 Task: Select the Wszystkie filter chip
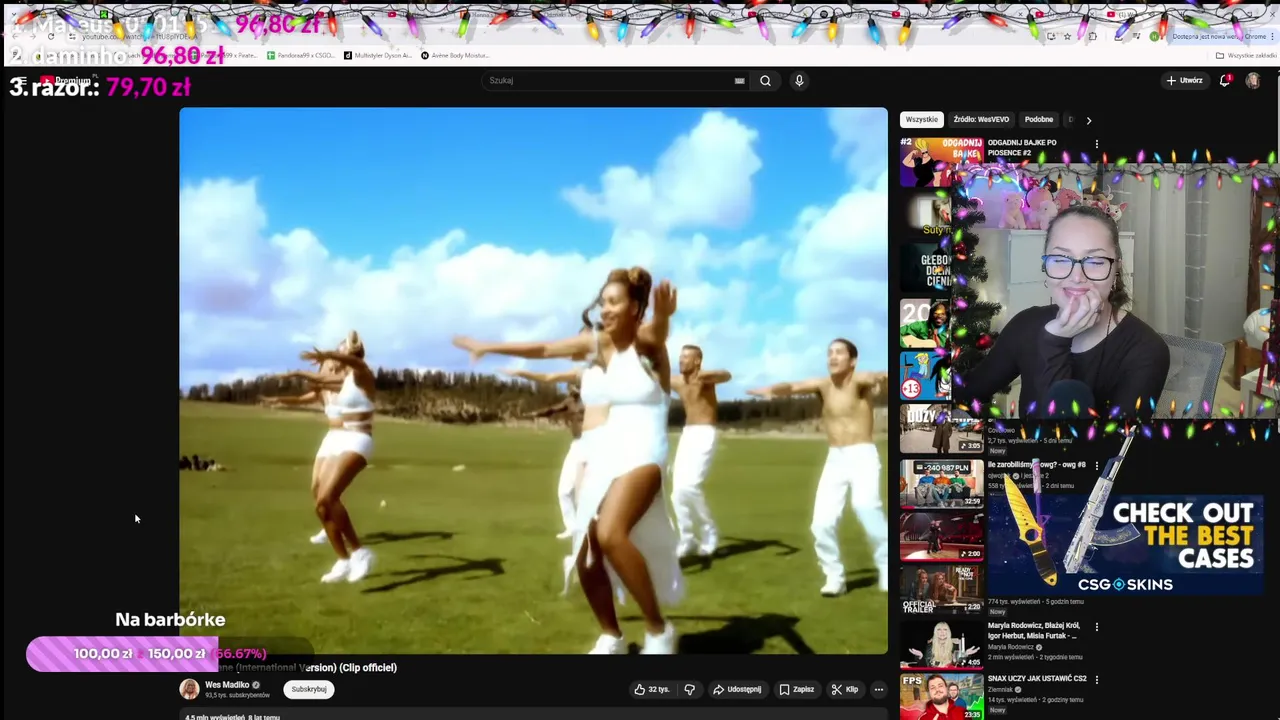(x=922, y=119)
